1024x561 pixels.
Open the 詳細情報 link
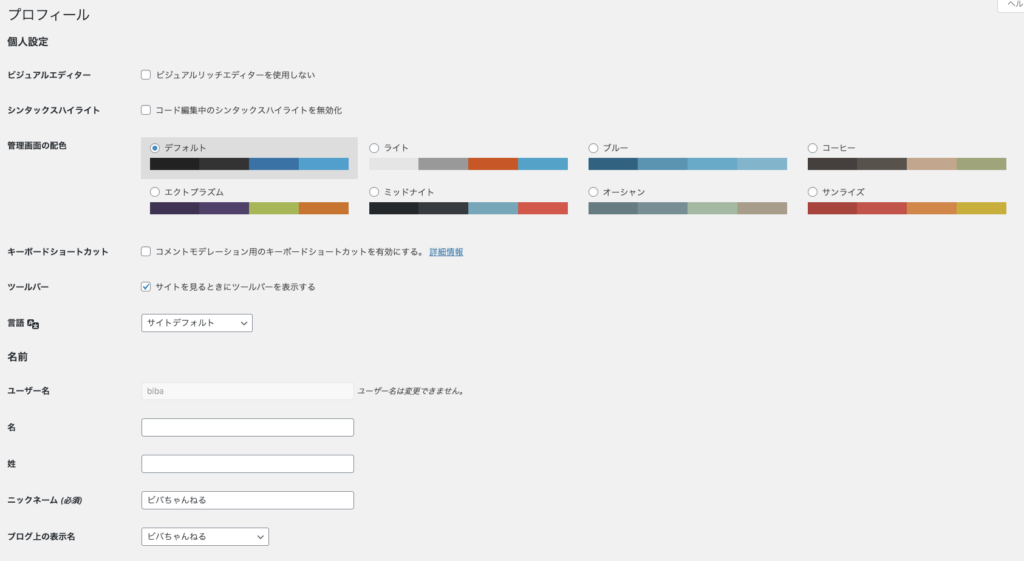pyautogui.click(x=446, y=252)
